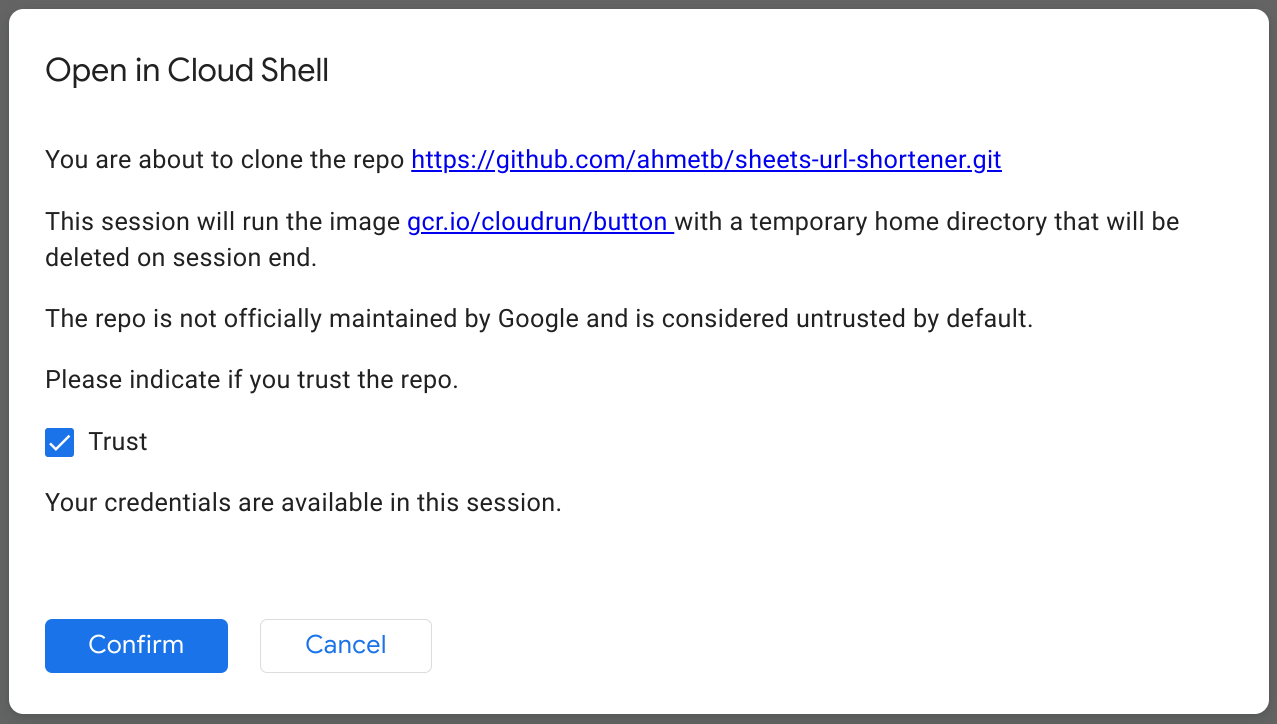Screen dimensions: 1277x724
Task: Dismiss the dialog with Cancel
Action: 346,645
